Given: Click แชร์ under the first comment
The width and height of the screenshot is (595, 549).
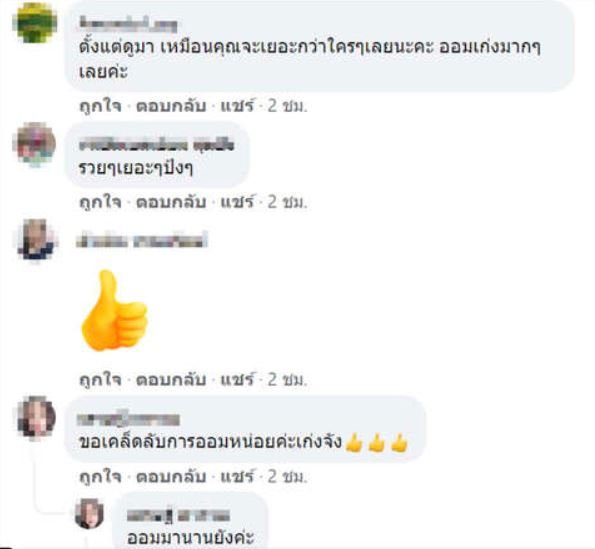Looking at the screenshot, I should coord(237,106).
